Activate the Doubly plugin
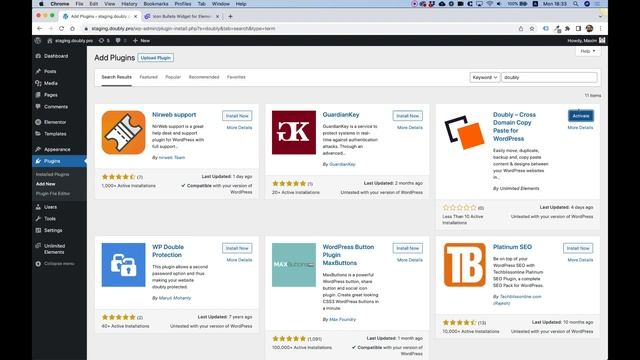This screenshot has height=360, width=640. pyautogui.click(x=580, y=116)
